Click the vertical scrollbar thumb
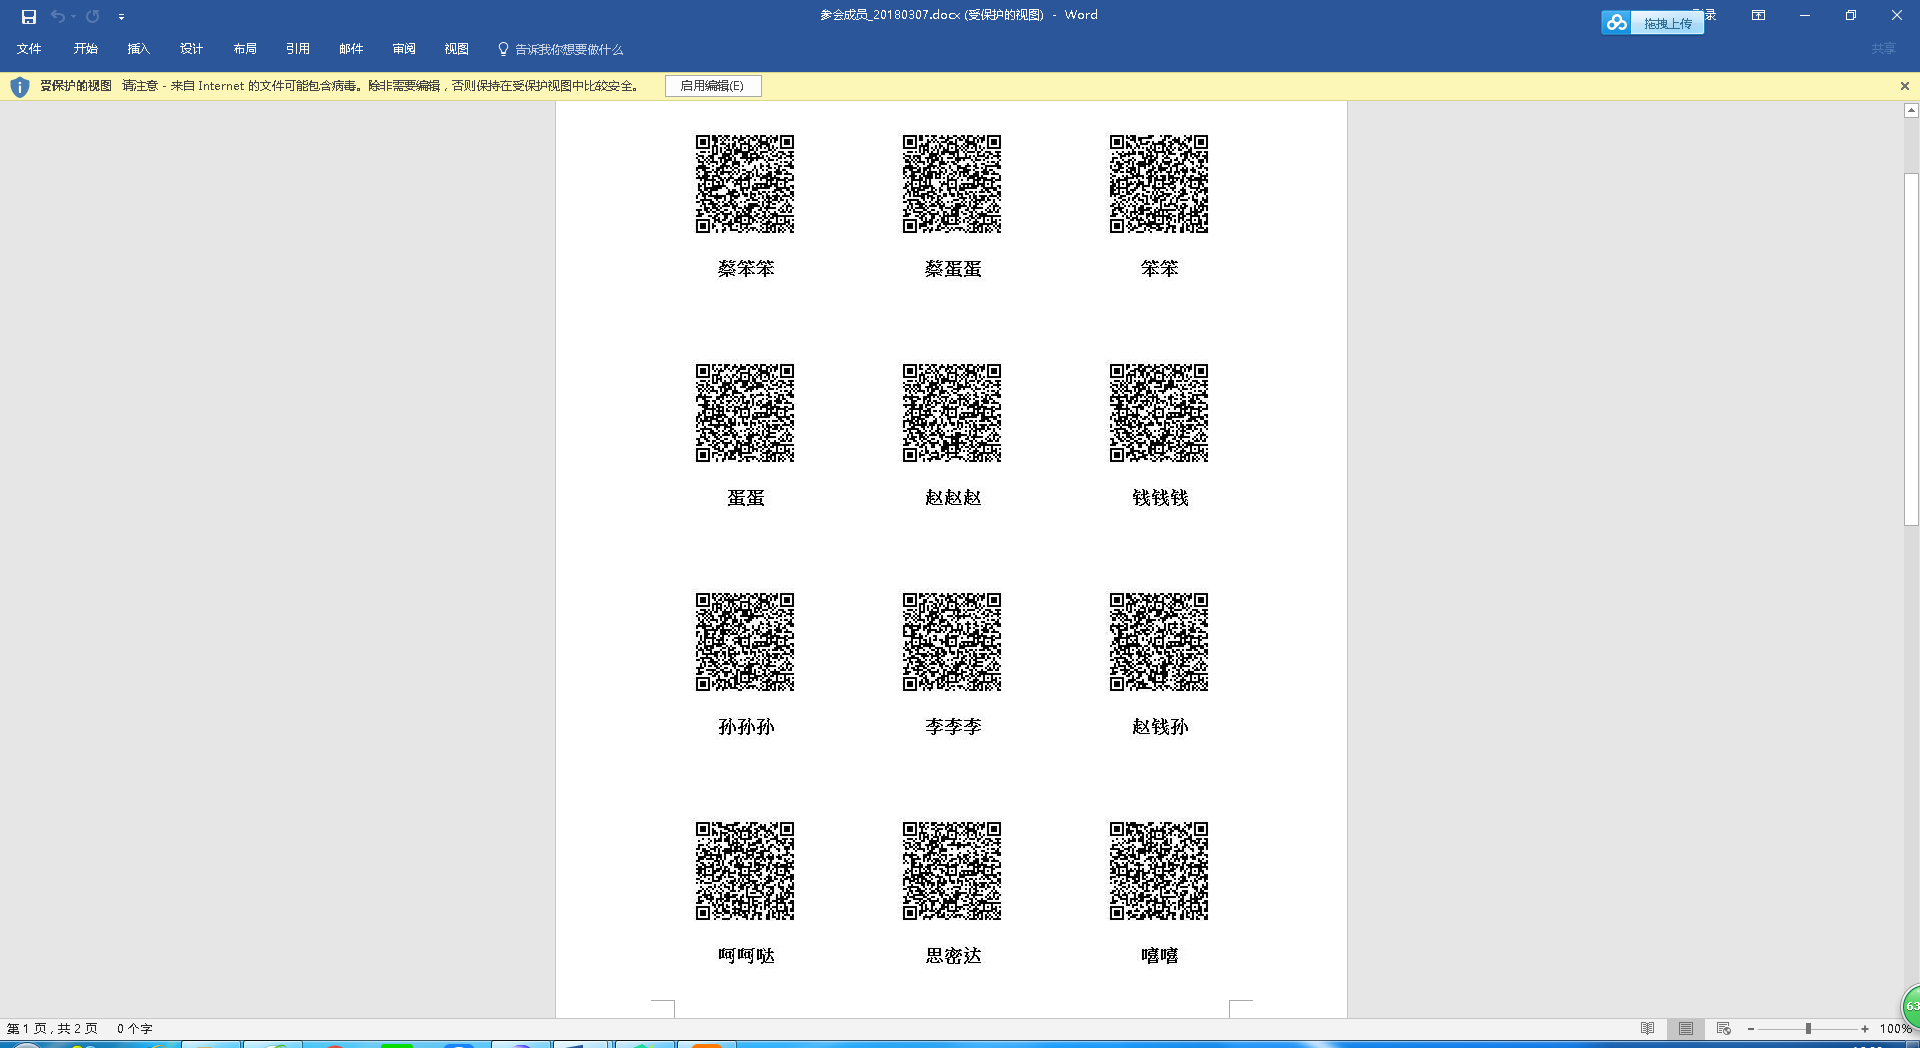This screenshot has width=1920, height=1048. coord(1911,349)
